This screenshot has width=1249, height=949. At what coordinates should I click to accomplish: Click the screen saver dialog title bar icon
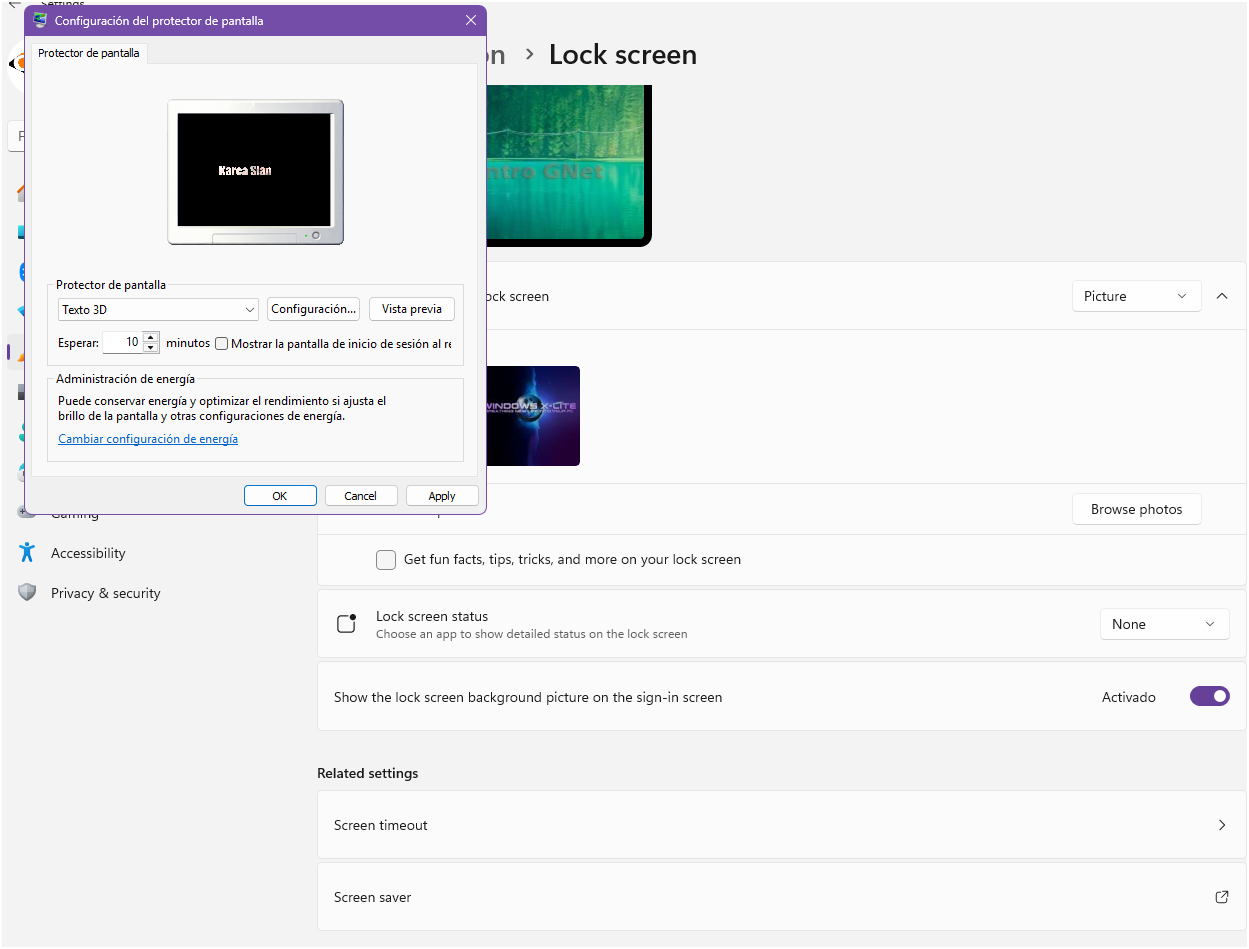40,20
